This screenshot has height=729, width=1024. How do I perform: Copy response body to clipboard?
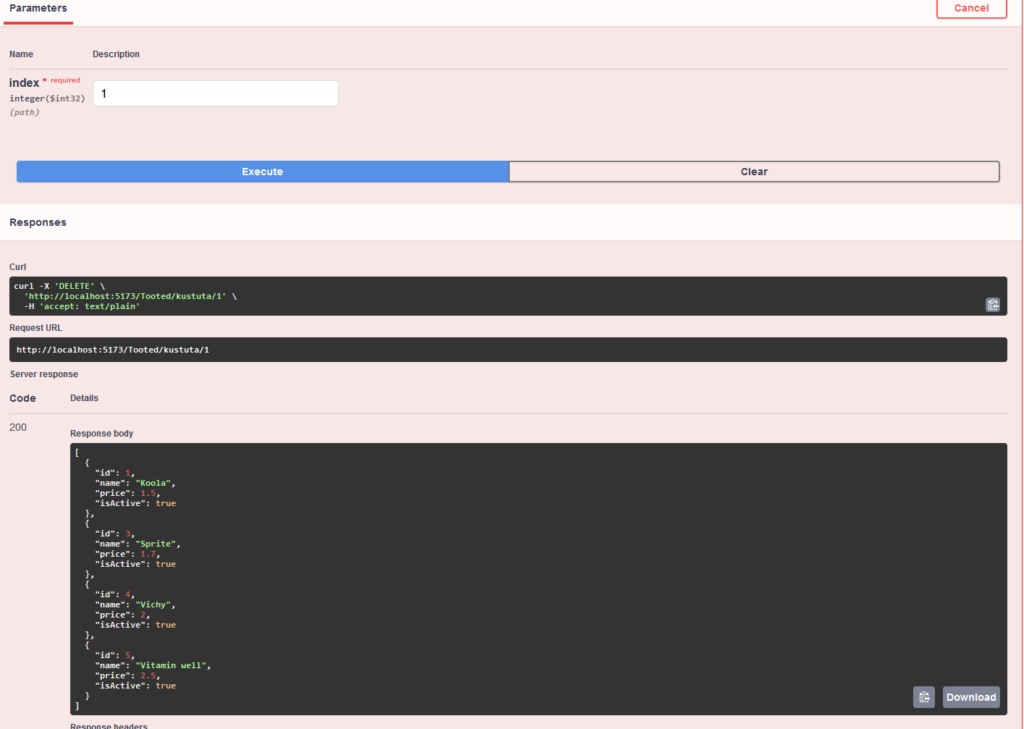[x=923, y=697]
